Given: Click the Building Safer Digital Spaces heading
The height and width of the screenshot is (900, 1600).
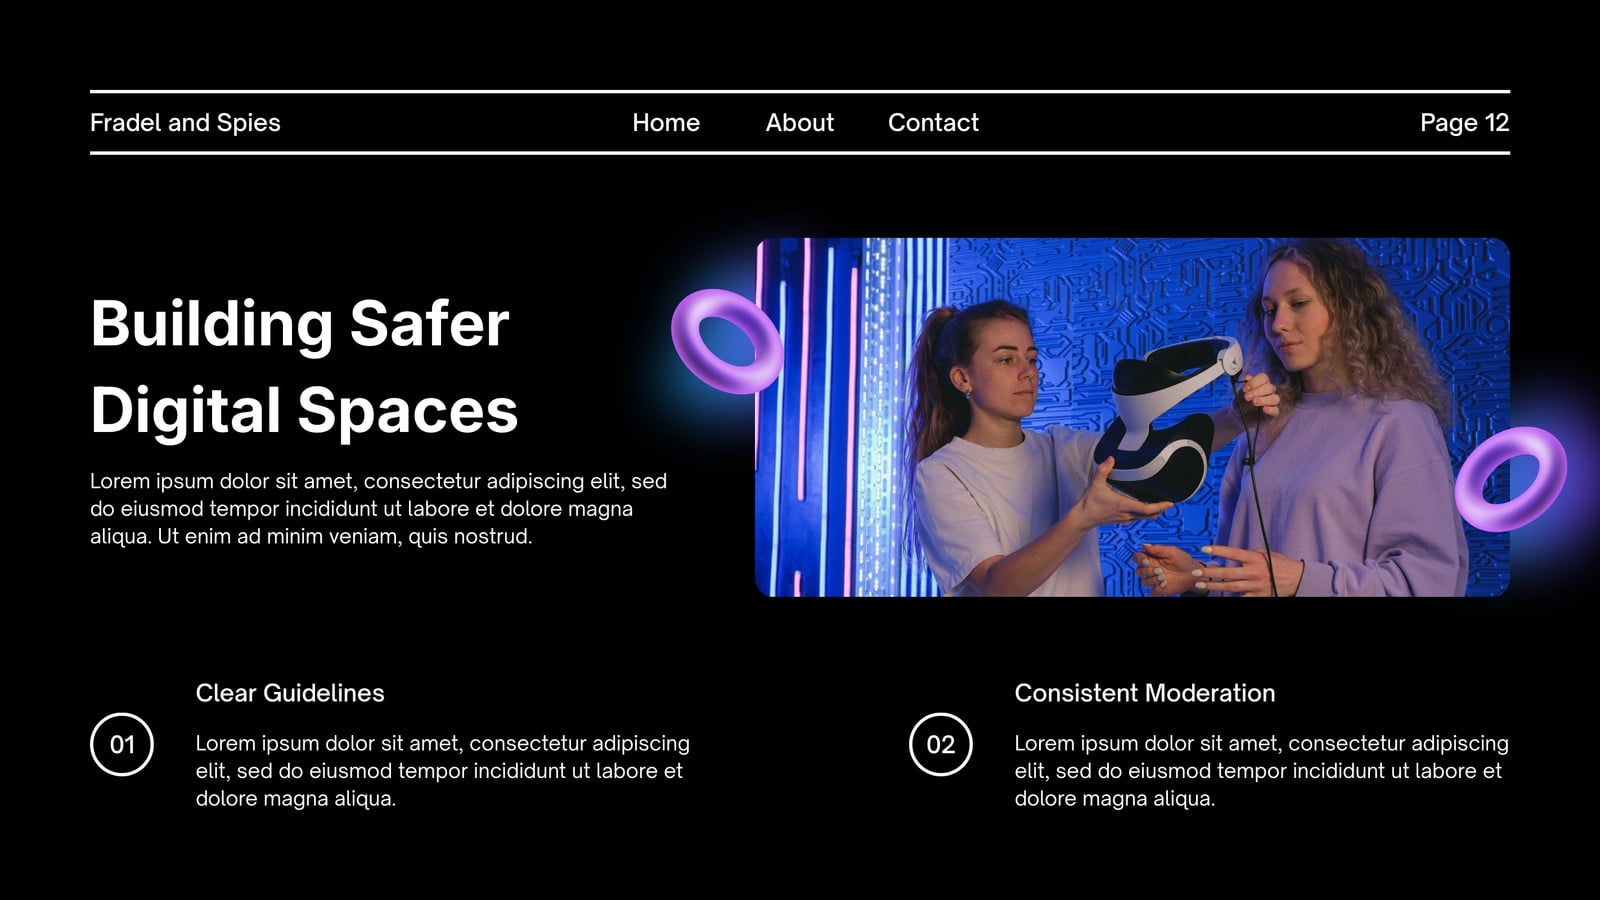Looking at the screenshot, I should tap(304, 367).
